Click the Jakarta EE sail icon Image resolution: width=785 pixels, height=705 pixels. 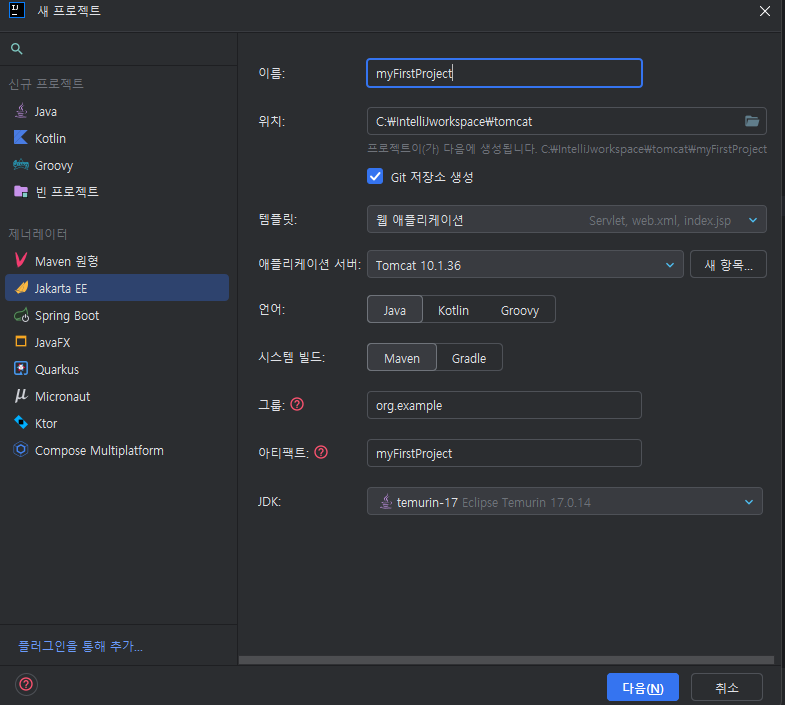click(x=22, y=287)
